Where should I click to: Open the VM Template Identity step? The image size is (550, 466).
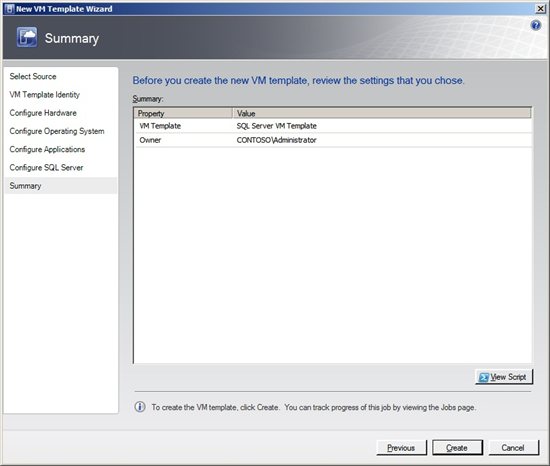point(45,95)
